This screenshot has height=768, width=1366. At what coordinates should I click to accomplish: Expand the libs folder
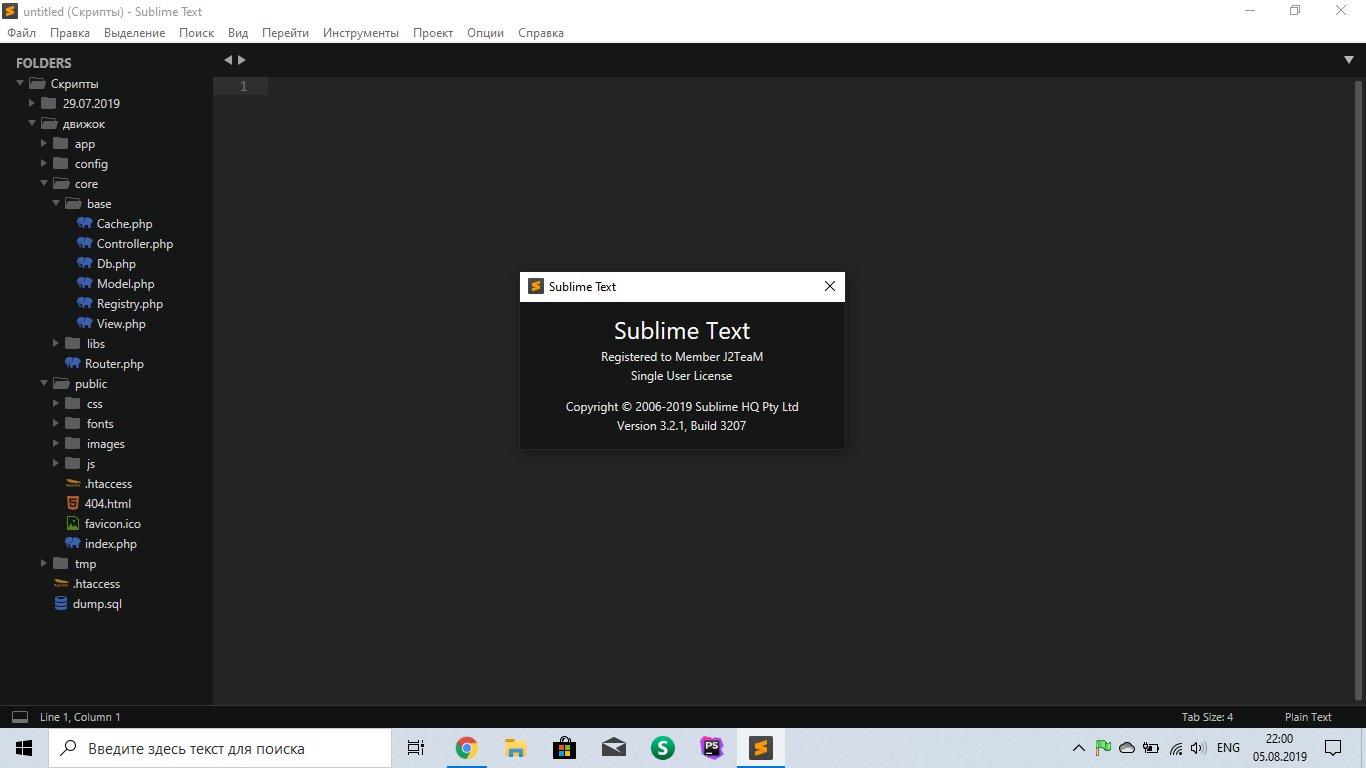point(56,344)
